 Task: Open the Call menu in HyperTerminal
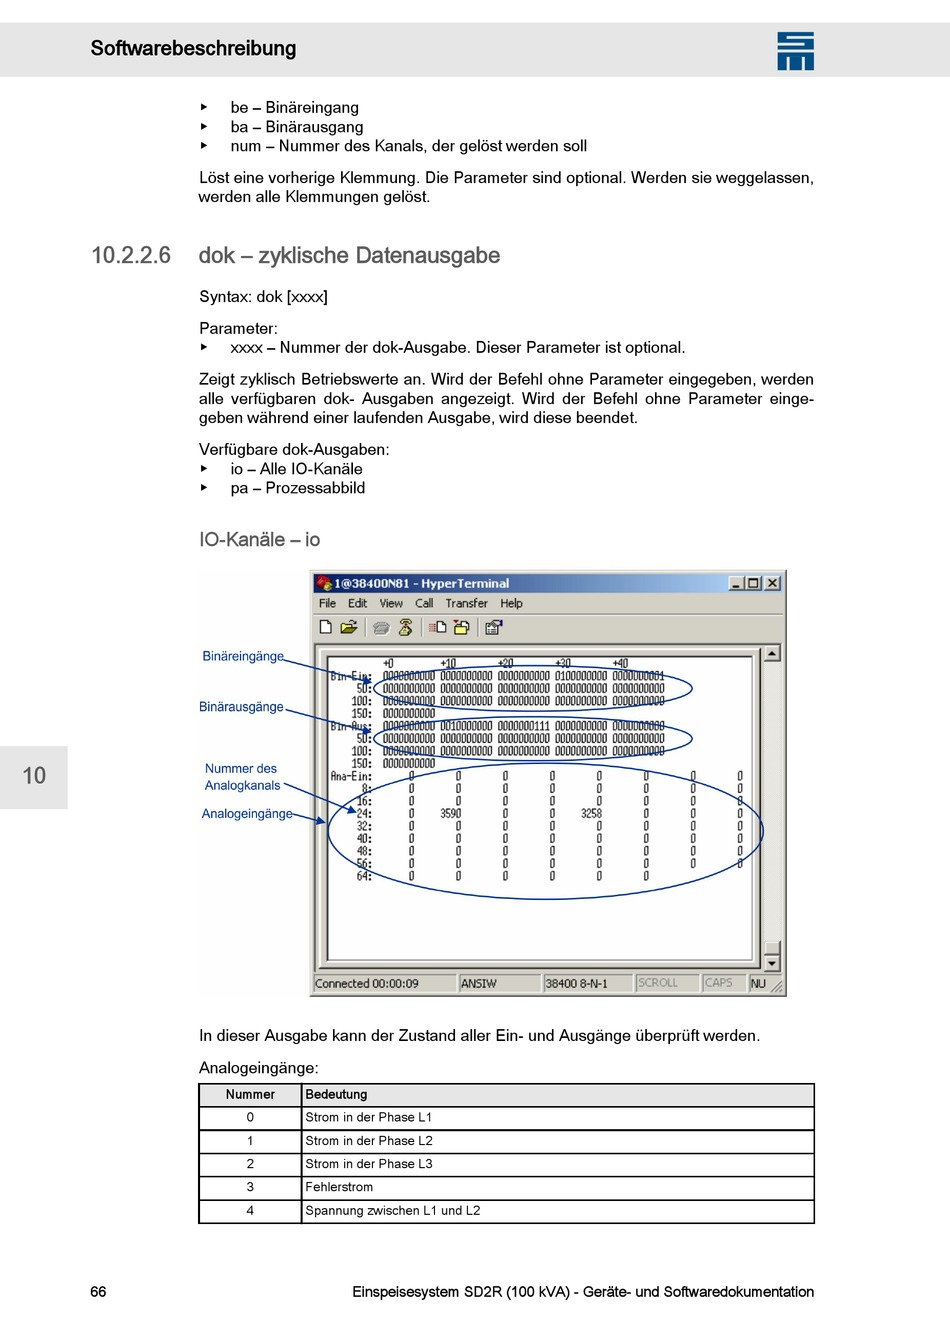point(424,603)
